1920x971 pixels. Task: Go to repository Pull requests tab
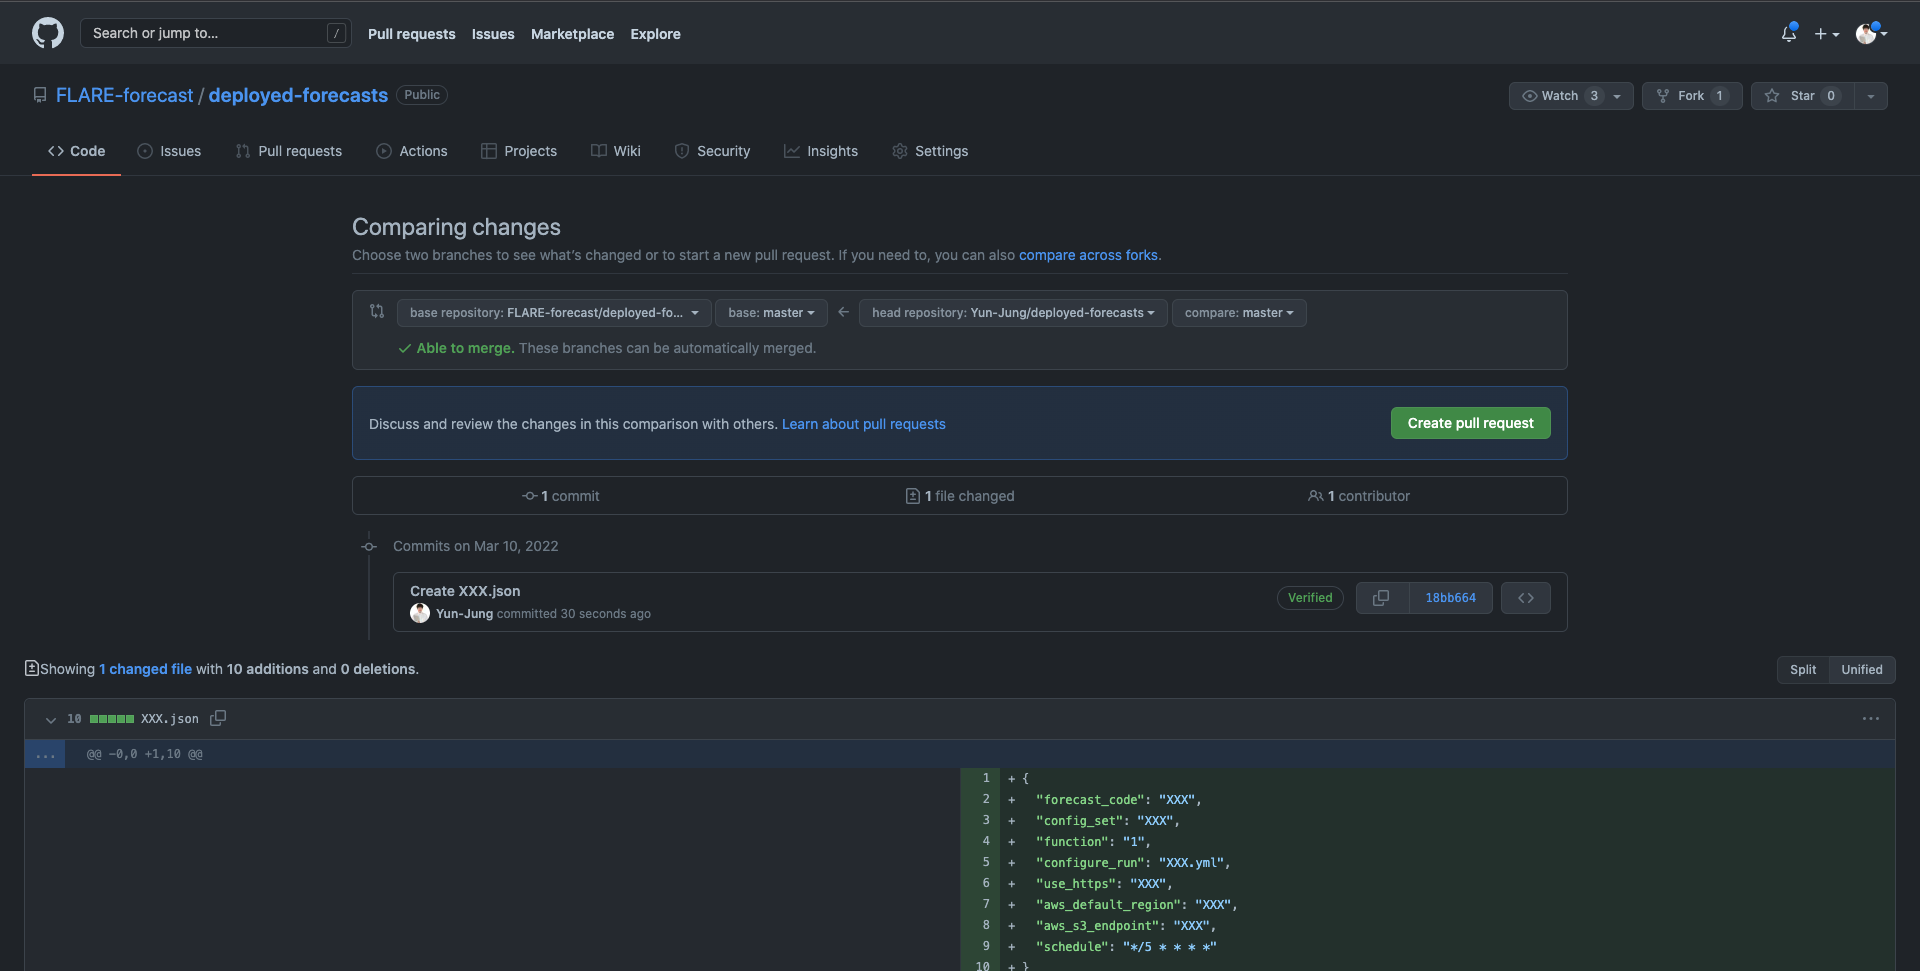[x=289, y=151]
